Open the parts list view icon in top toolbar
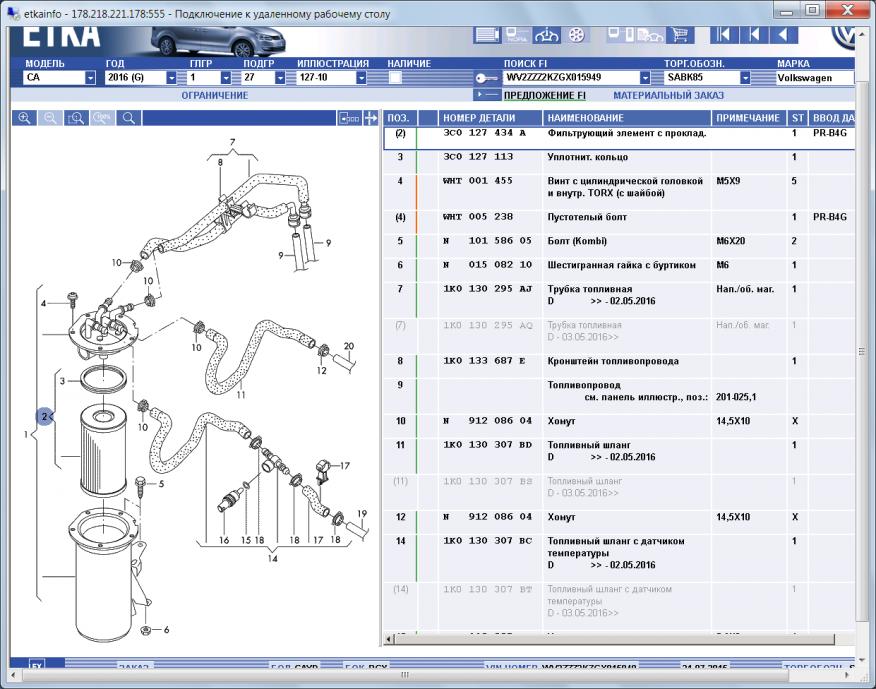The height and width of the screenshot is (689, 876). pyautogui.click(x=487, y=35)
